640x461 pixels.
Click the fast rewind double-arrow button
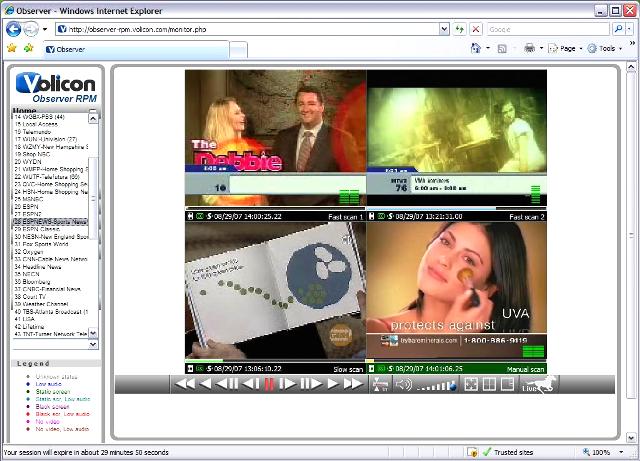(x=185, y=384)
